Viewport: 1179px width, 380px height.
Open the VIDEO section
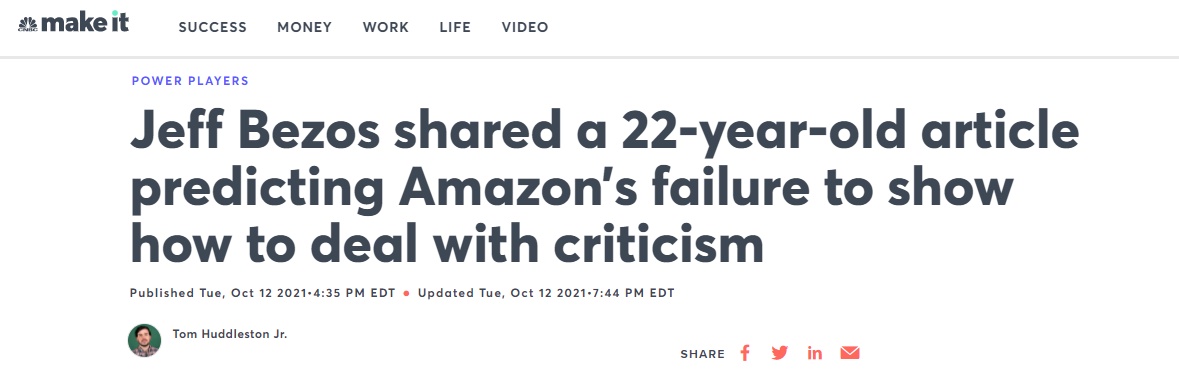coord(525,27)
